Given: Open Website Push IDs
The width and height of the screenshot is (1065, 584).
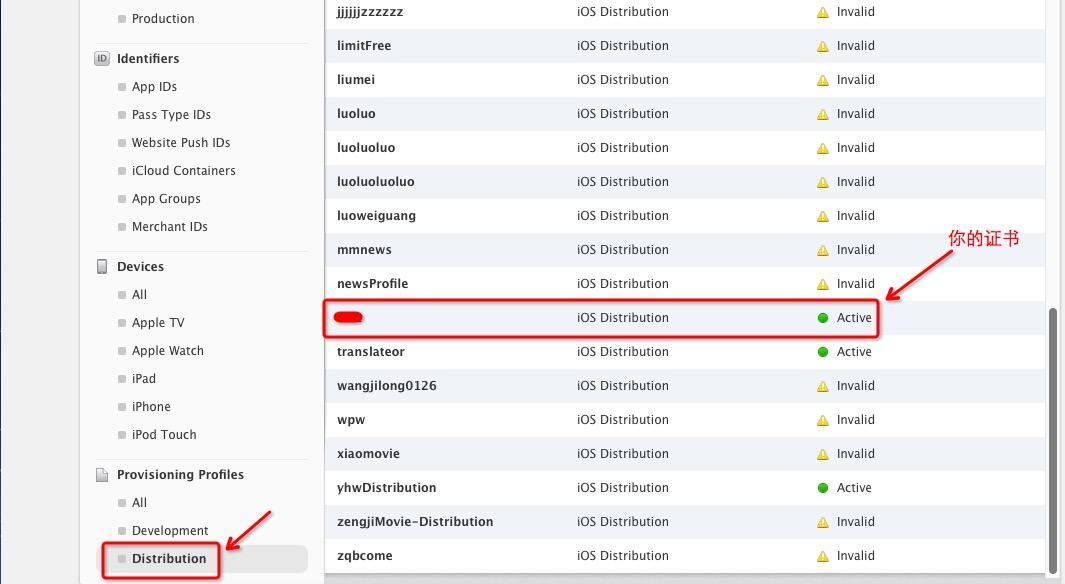Looking at the screenshot, I should tap(181, 143).
